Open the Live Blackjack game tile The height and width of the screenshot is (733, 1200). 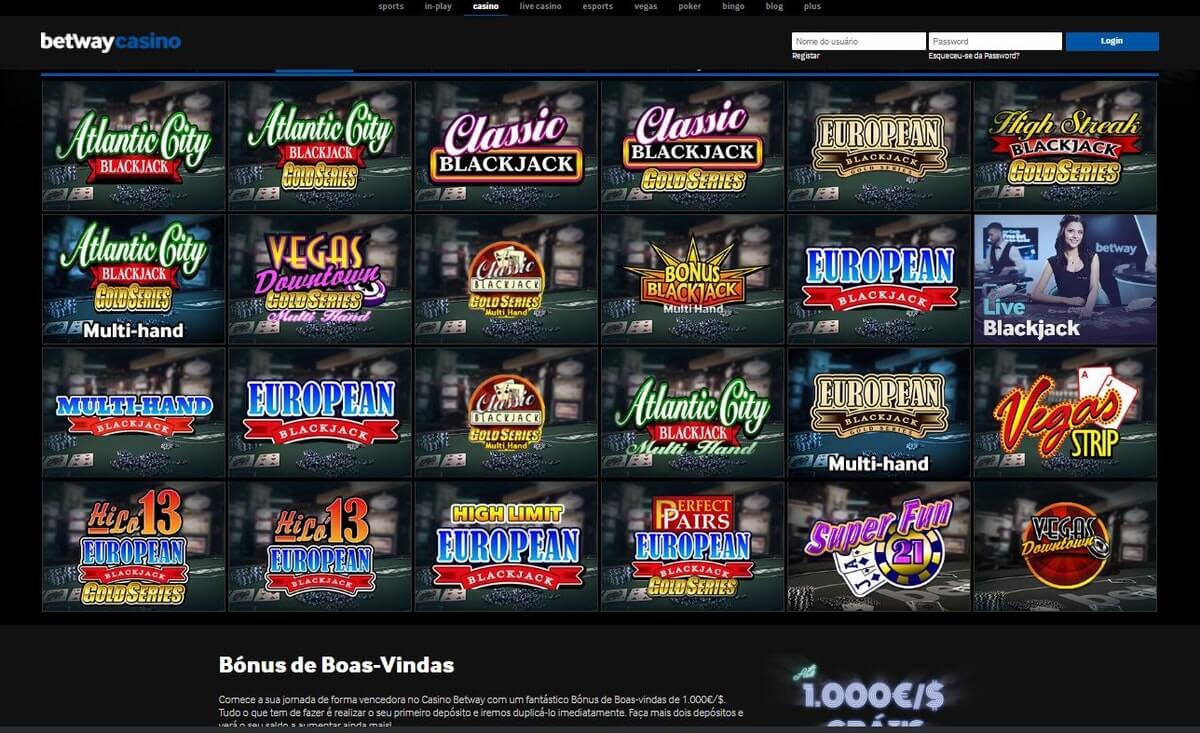point(1065,279)
